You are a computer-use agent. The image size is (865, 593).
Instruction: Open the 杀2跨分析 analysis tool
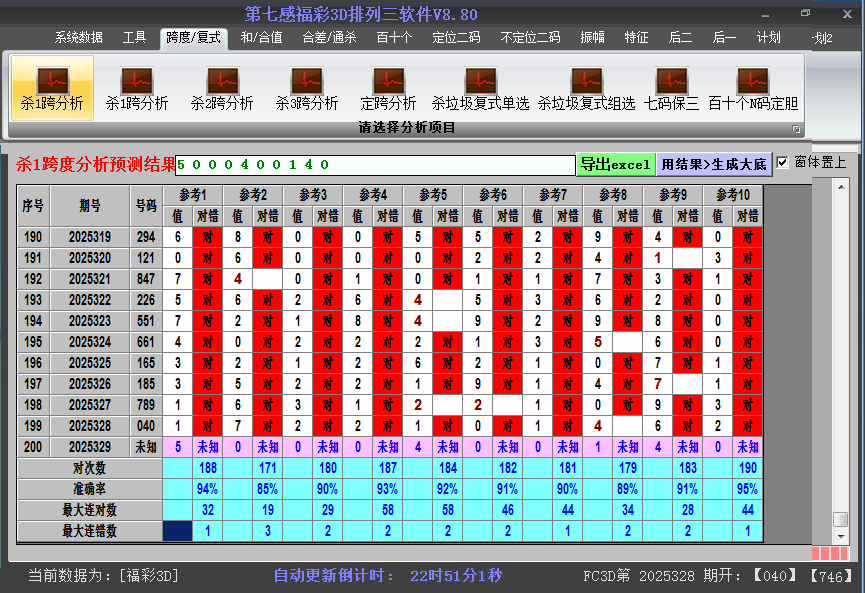coord(222,88)
